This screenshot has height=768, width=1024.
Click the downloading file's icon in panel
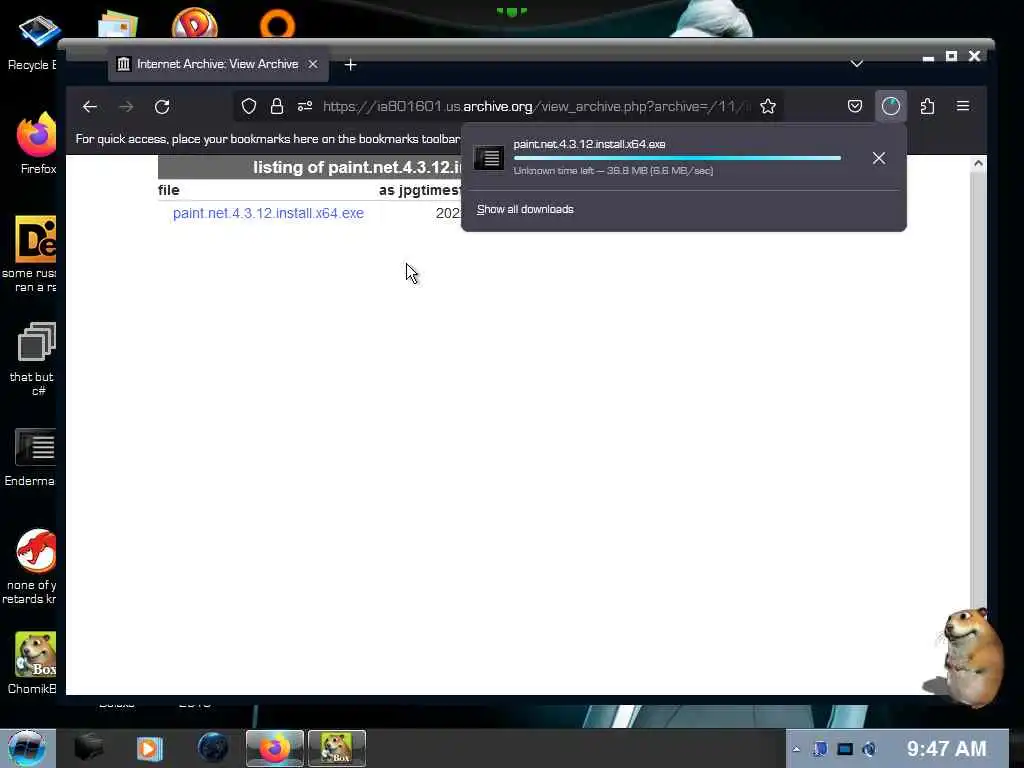(x=488, y=158)
